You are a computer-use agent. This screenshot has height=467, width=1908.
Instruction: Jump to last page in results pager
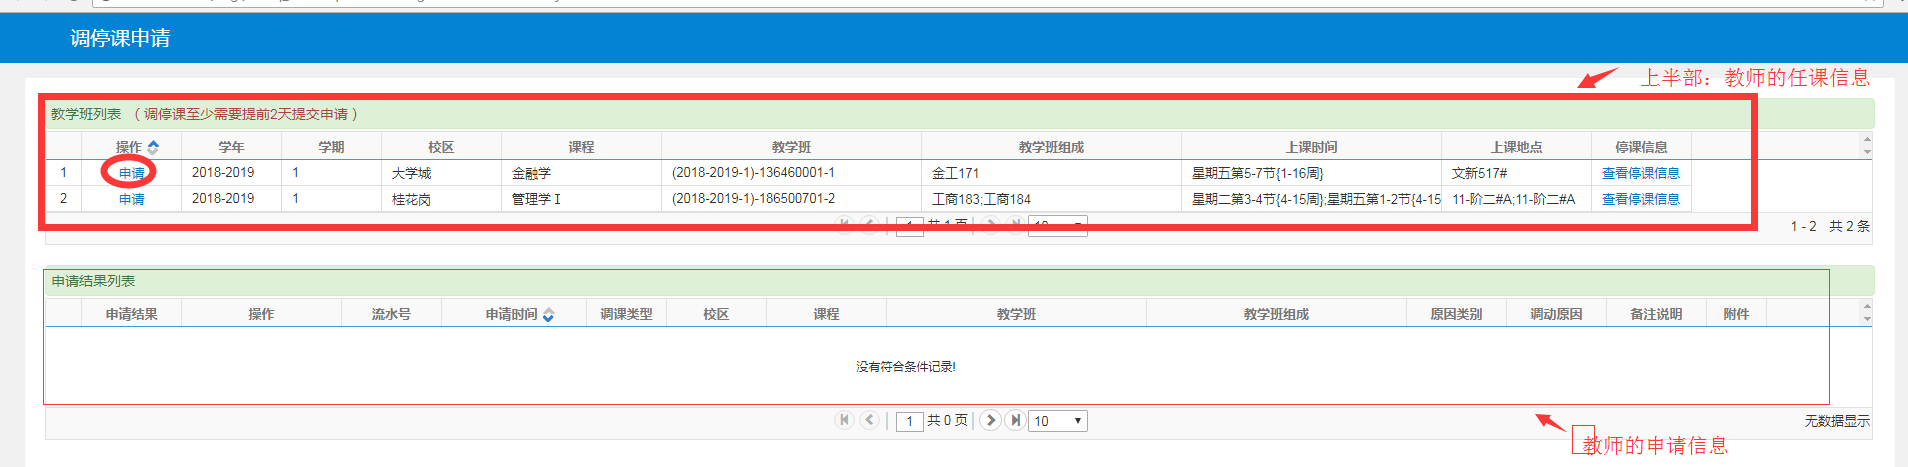(1015, 420)
